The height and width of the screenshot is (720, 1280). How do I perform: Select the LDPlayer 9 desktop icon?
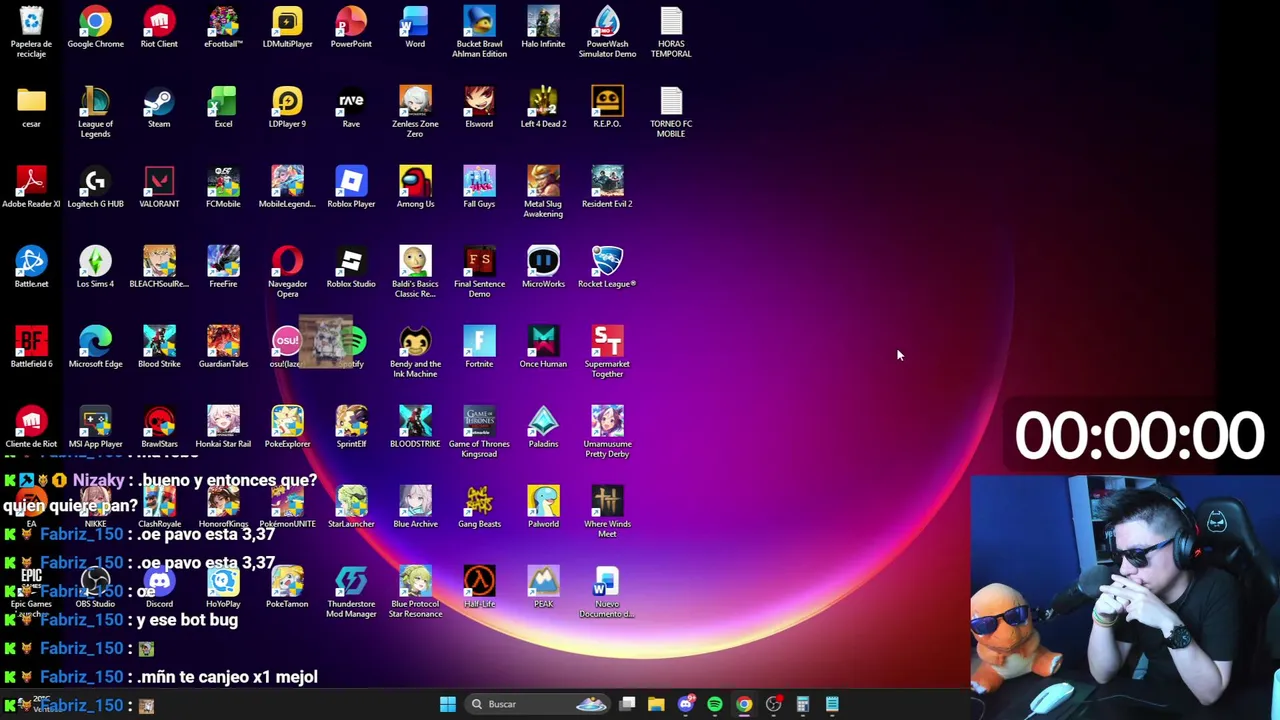click(287, 108)
